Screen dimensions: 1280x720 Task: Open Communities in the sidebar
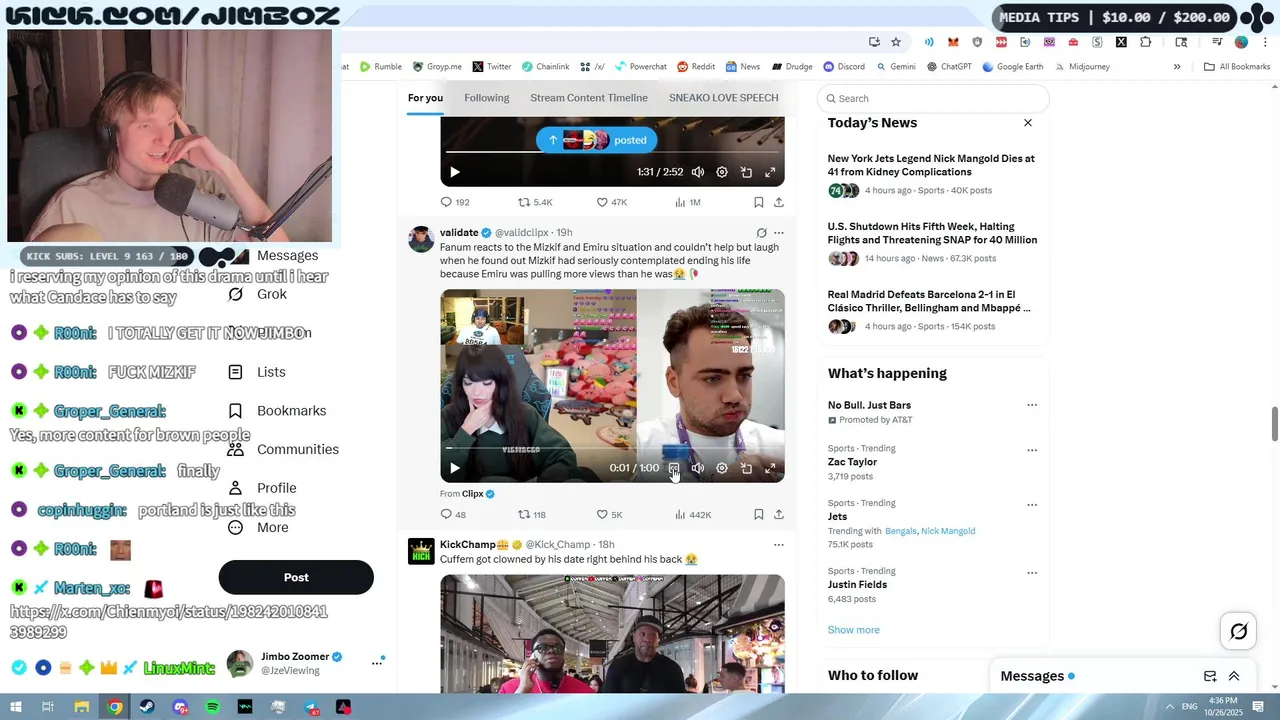point(283,450)
